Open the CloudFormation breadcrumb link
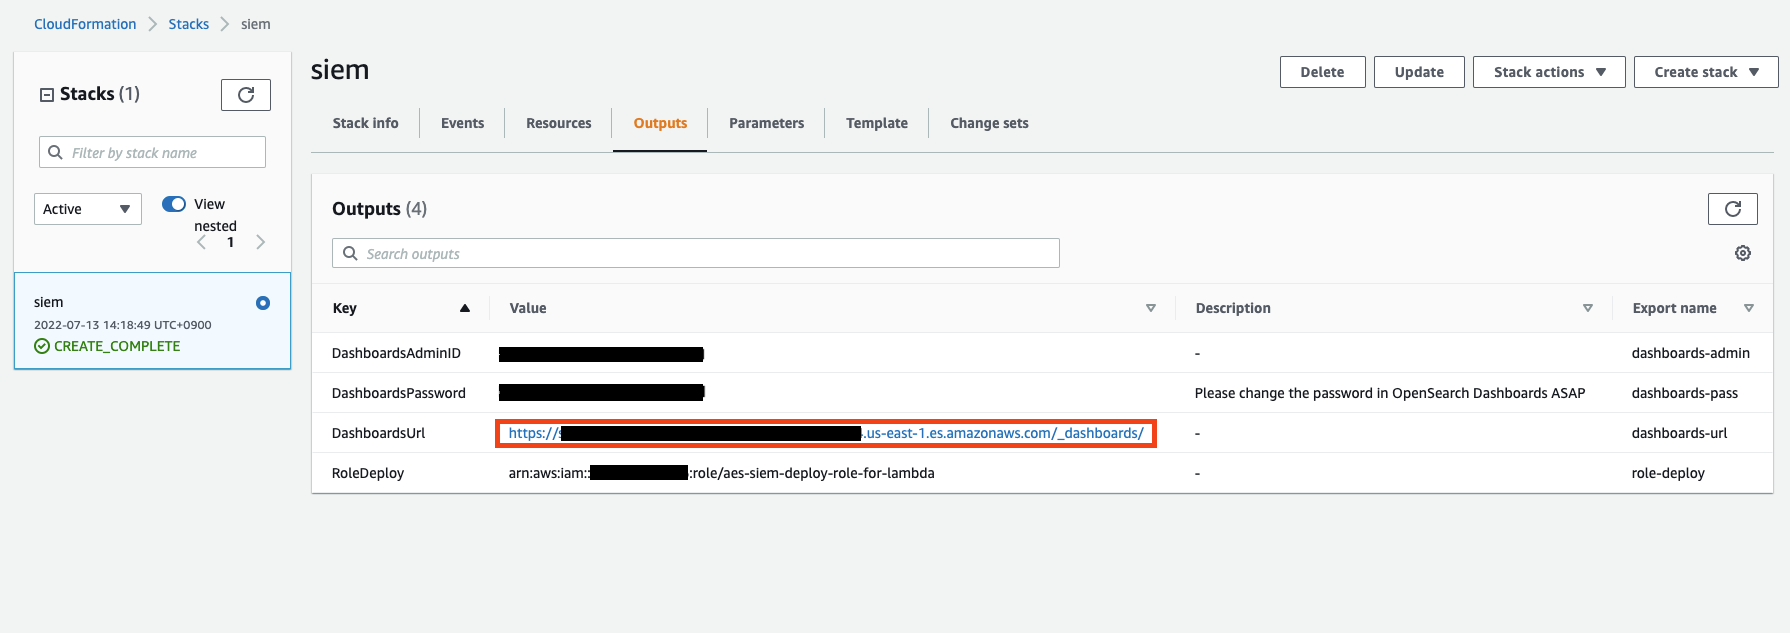Image resolution: width=1790 pixels, height=633 pixels. (x=85, y=24)
